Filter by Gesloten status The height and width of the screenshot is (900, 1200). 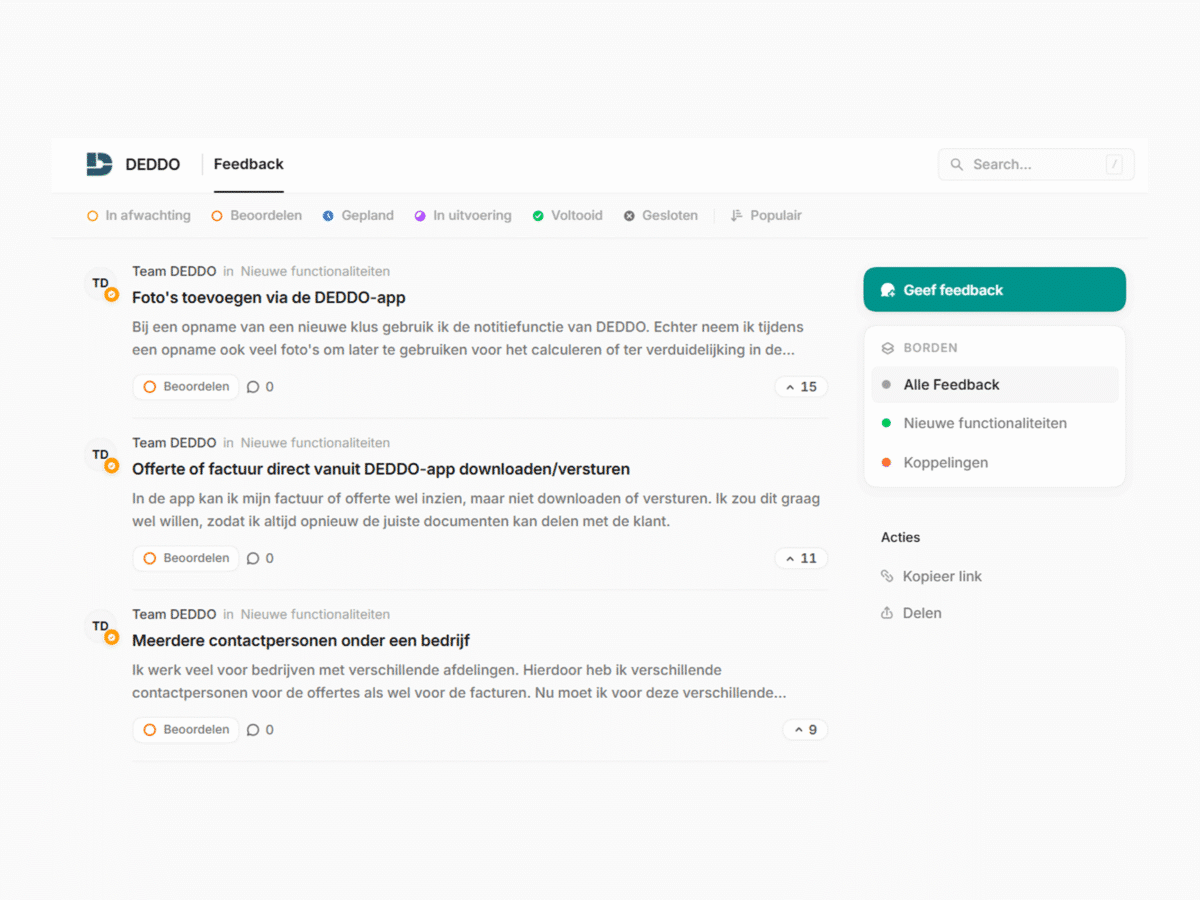tap(661, 215)
